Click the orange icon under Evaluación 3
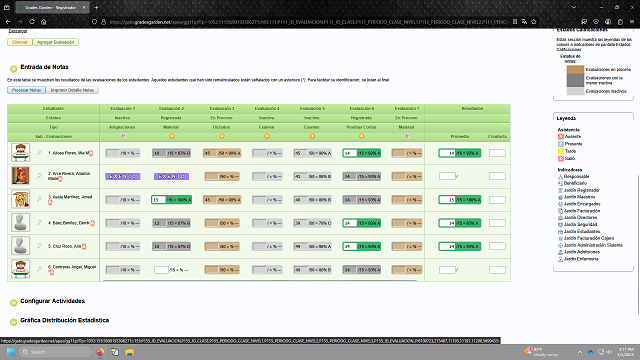Image resolution: width=640 pixels, height=360 pixels. point(222,136)
